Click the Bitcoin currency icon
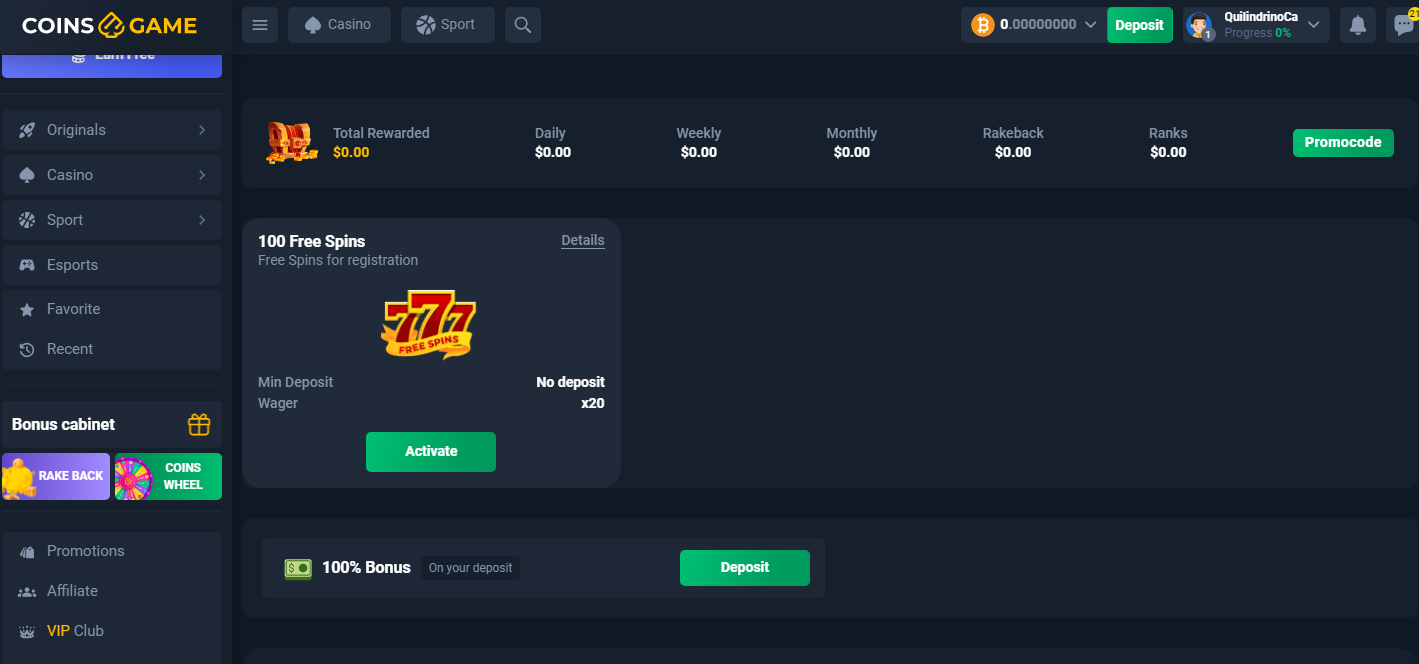This screenshot has height=664, width=1419. (982, 25)
